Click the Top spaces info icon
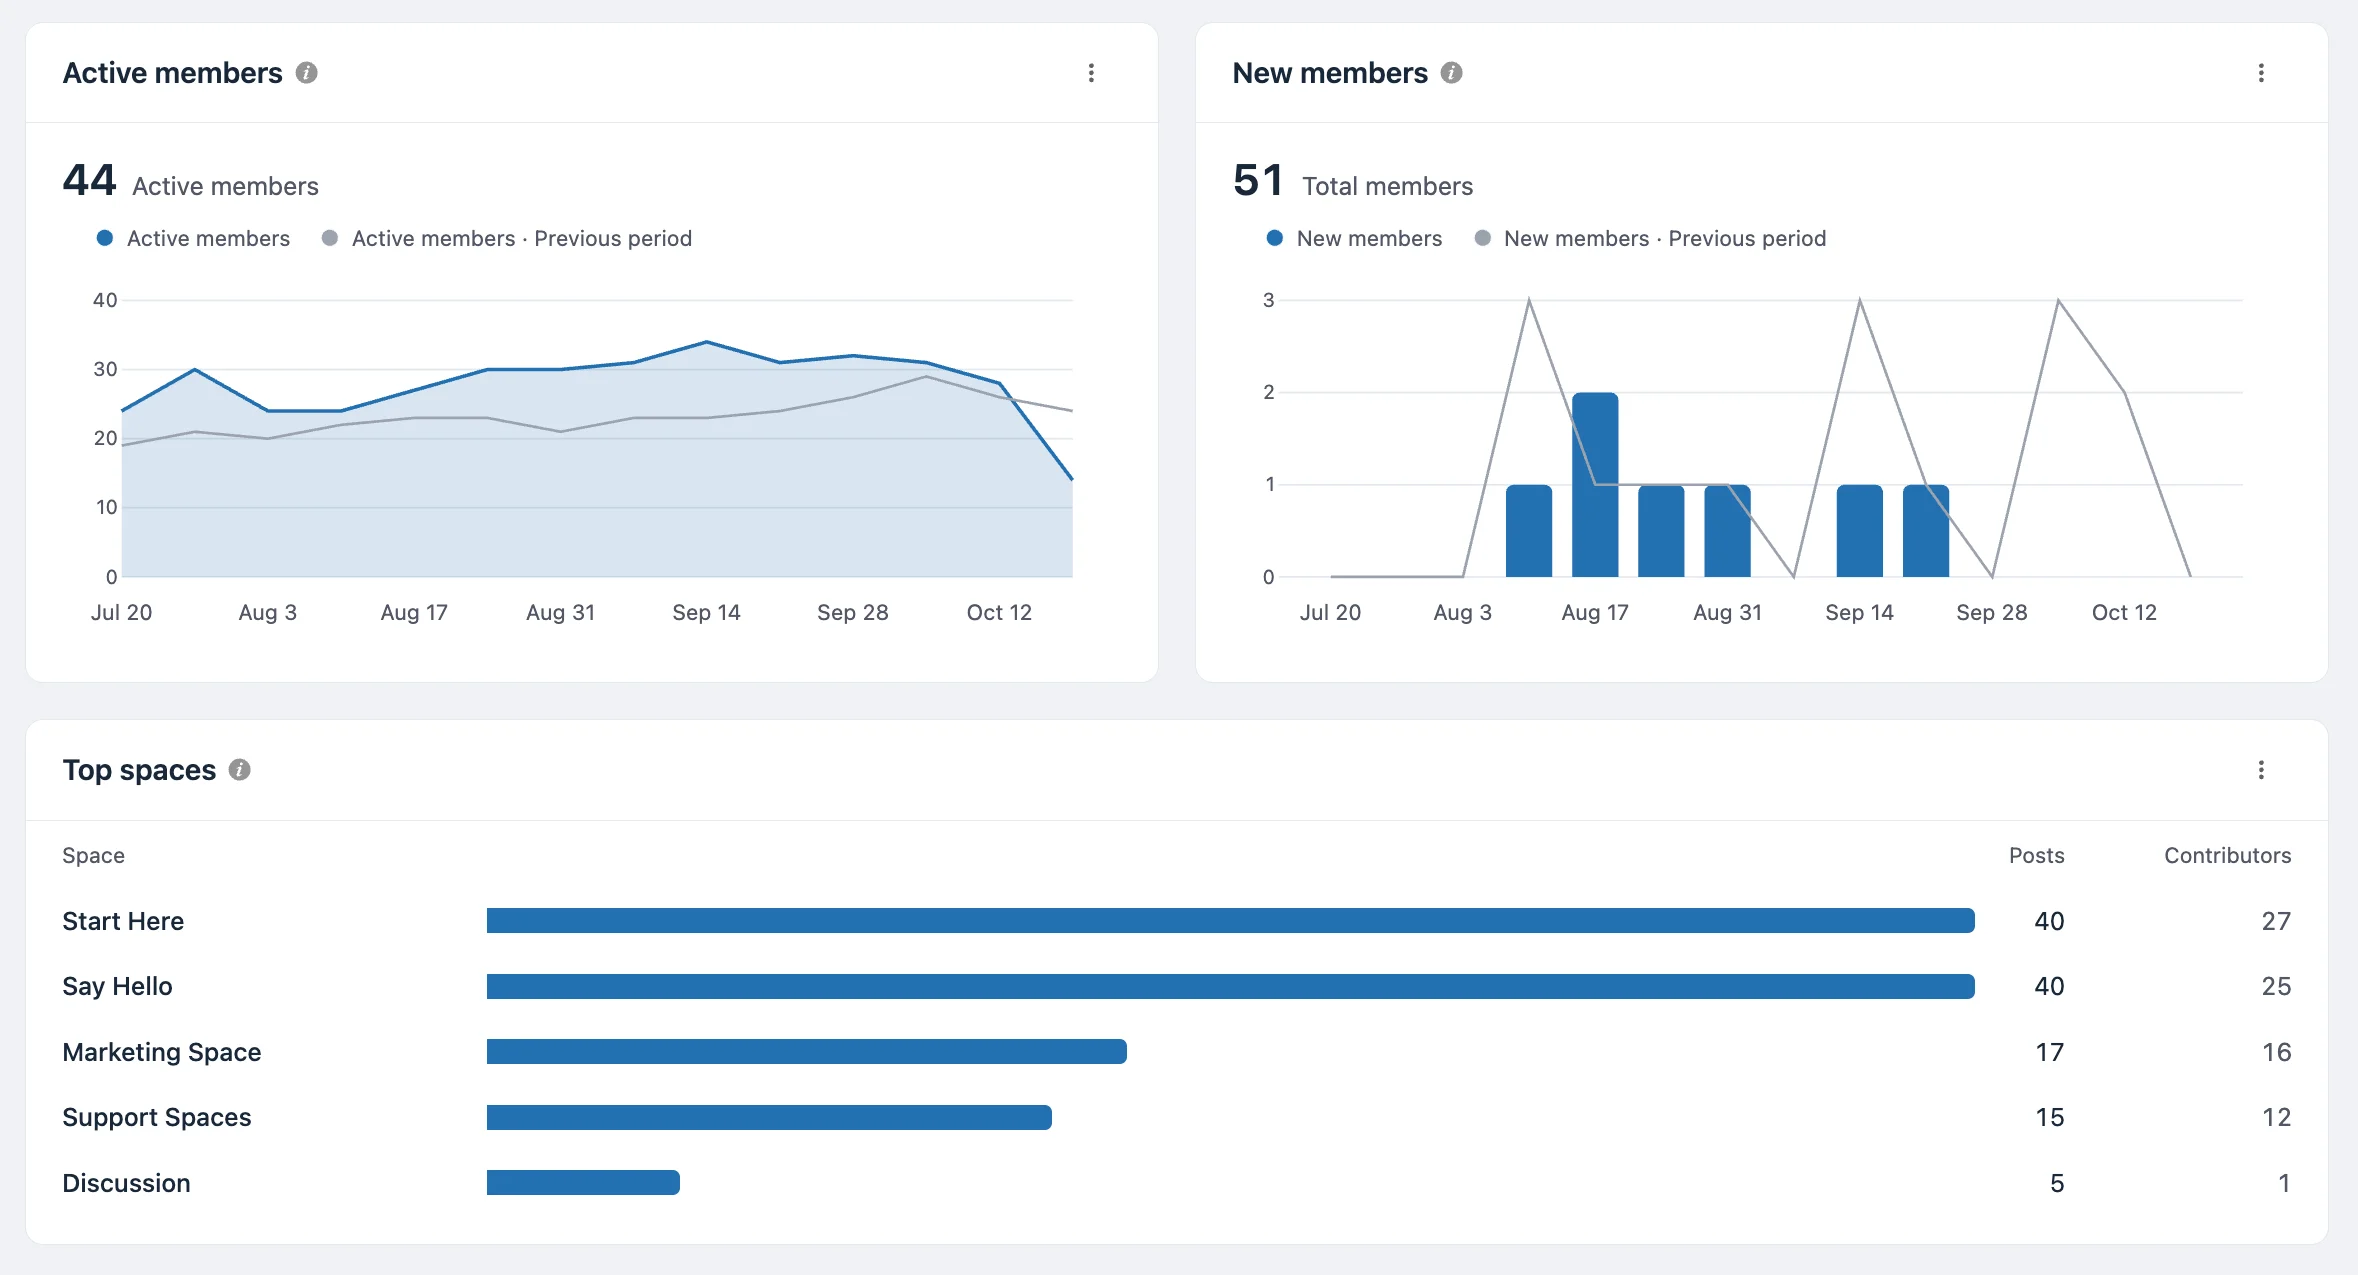2358x1275 pixels. (x=239, y=770)
